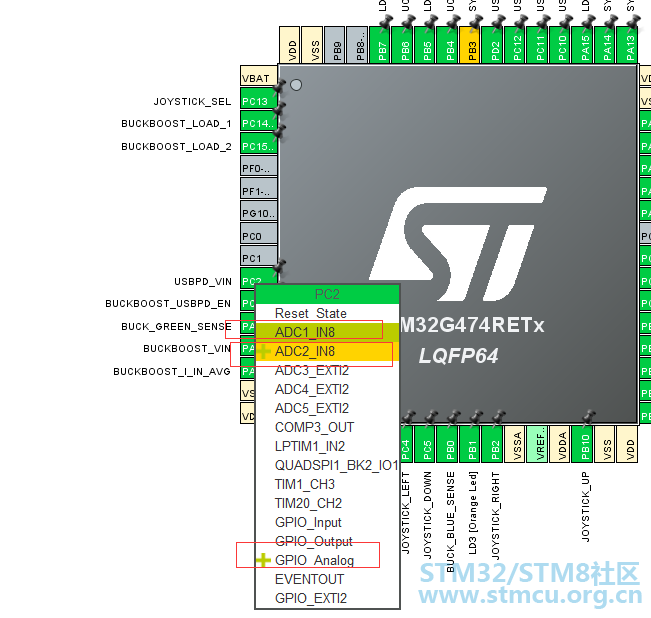Select EVENTOUT in pin menu
651x618 pixels.
[x=327, y=579]
